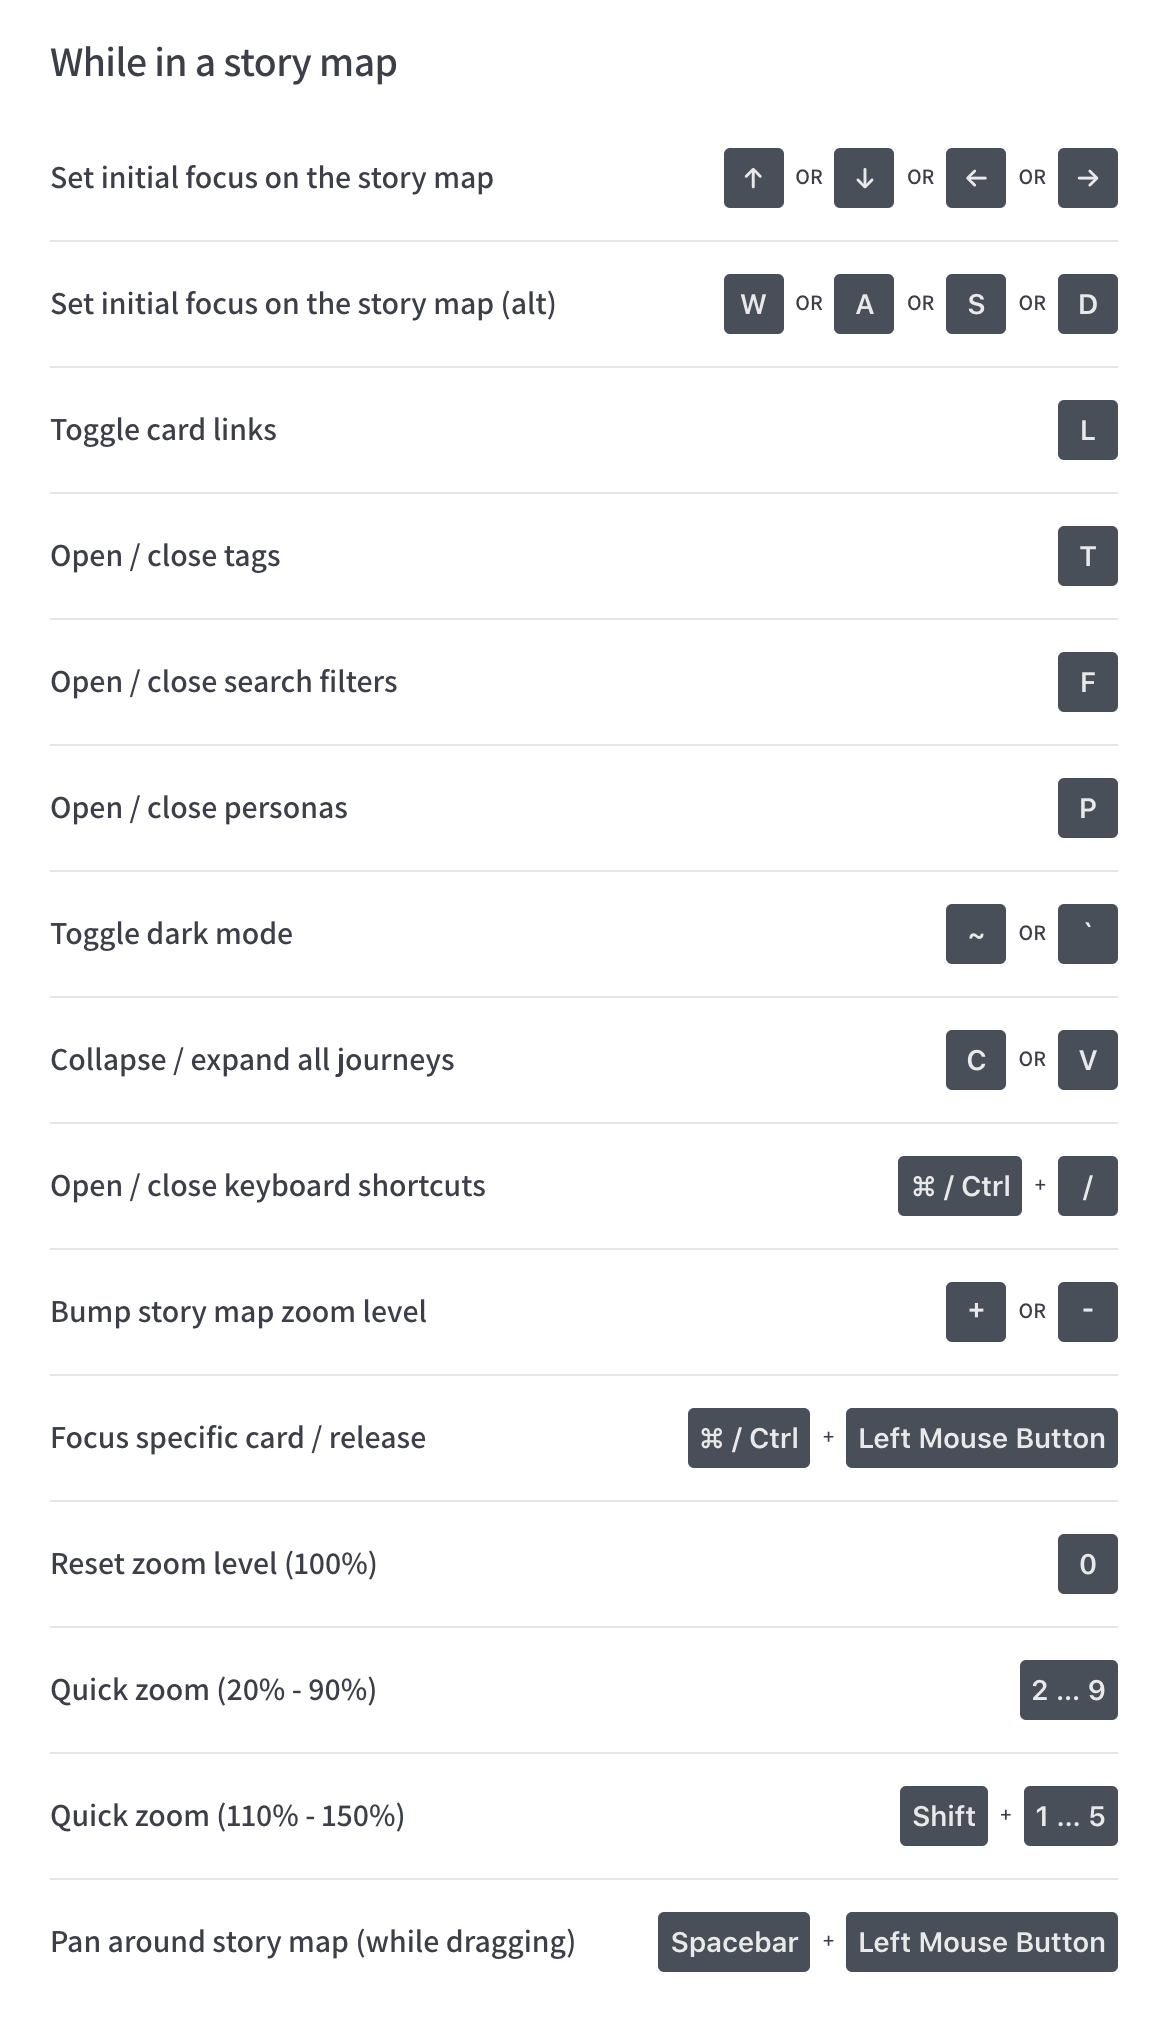Click the L key for card links
Image resolution: width=1168 pixels, height=2020 pixels.
[x=1087, y=430]
